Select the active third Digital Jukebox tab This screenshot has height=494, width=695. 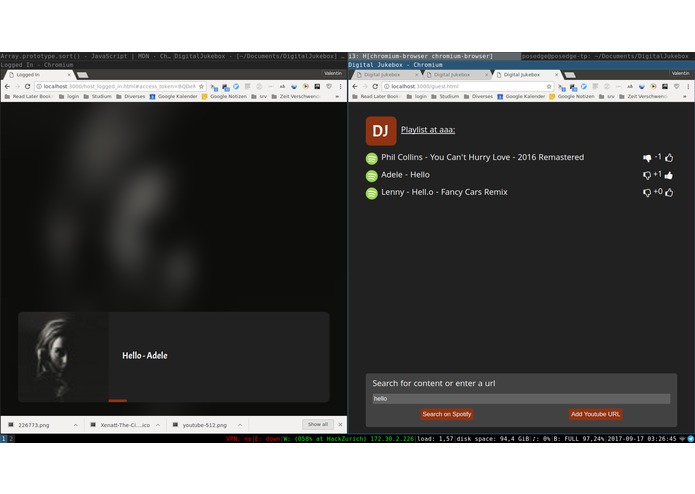526,75
